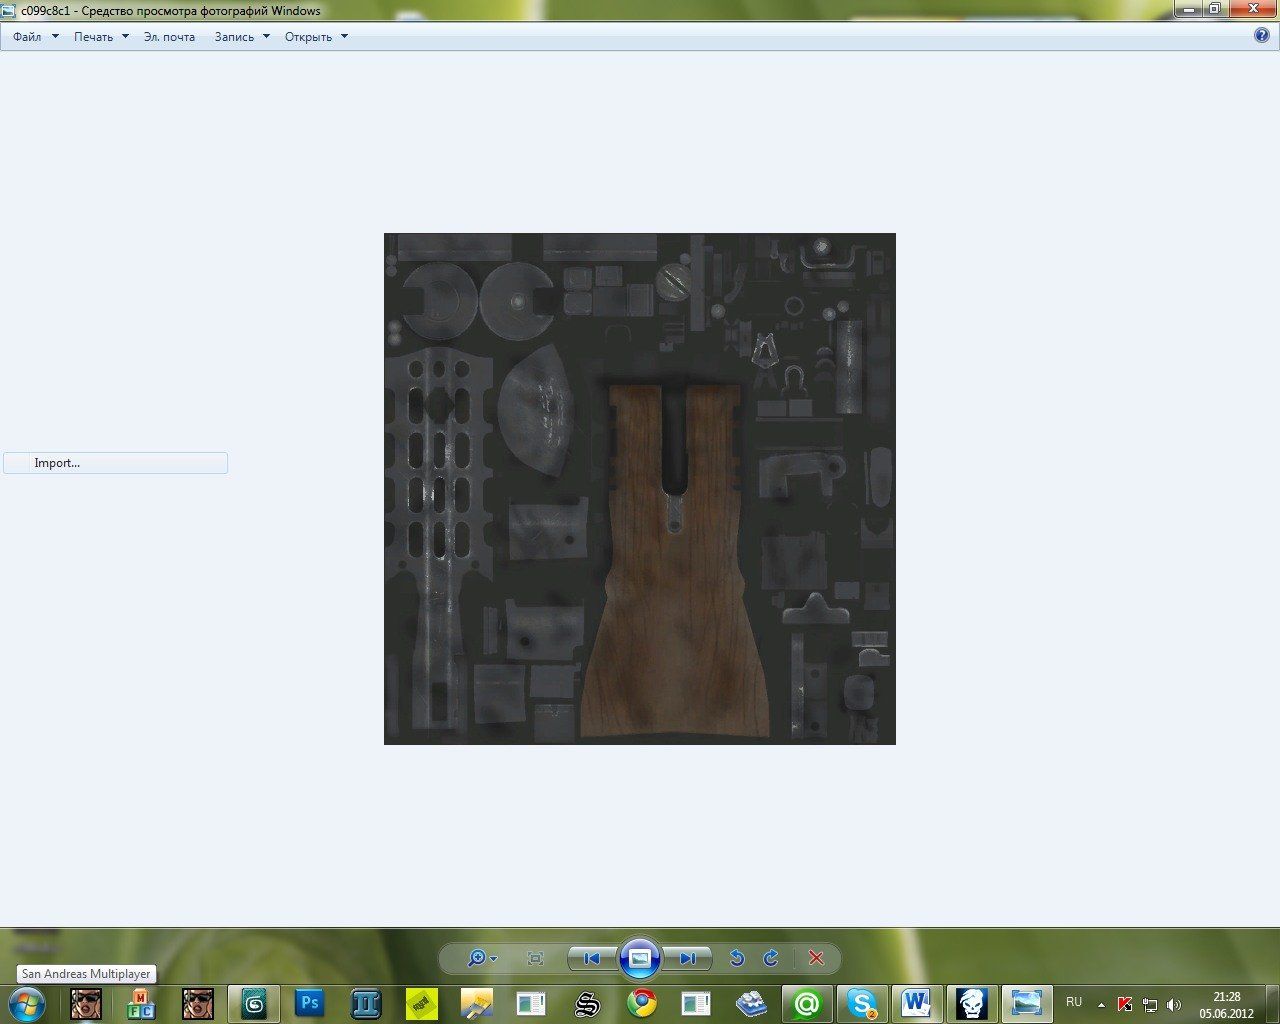Open the blue stacked-layers taskbar icon

coord(751,1003)
